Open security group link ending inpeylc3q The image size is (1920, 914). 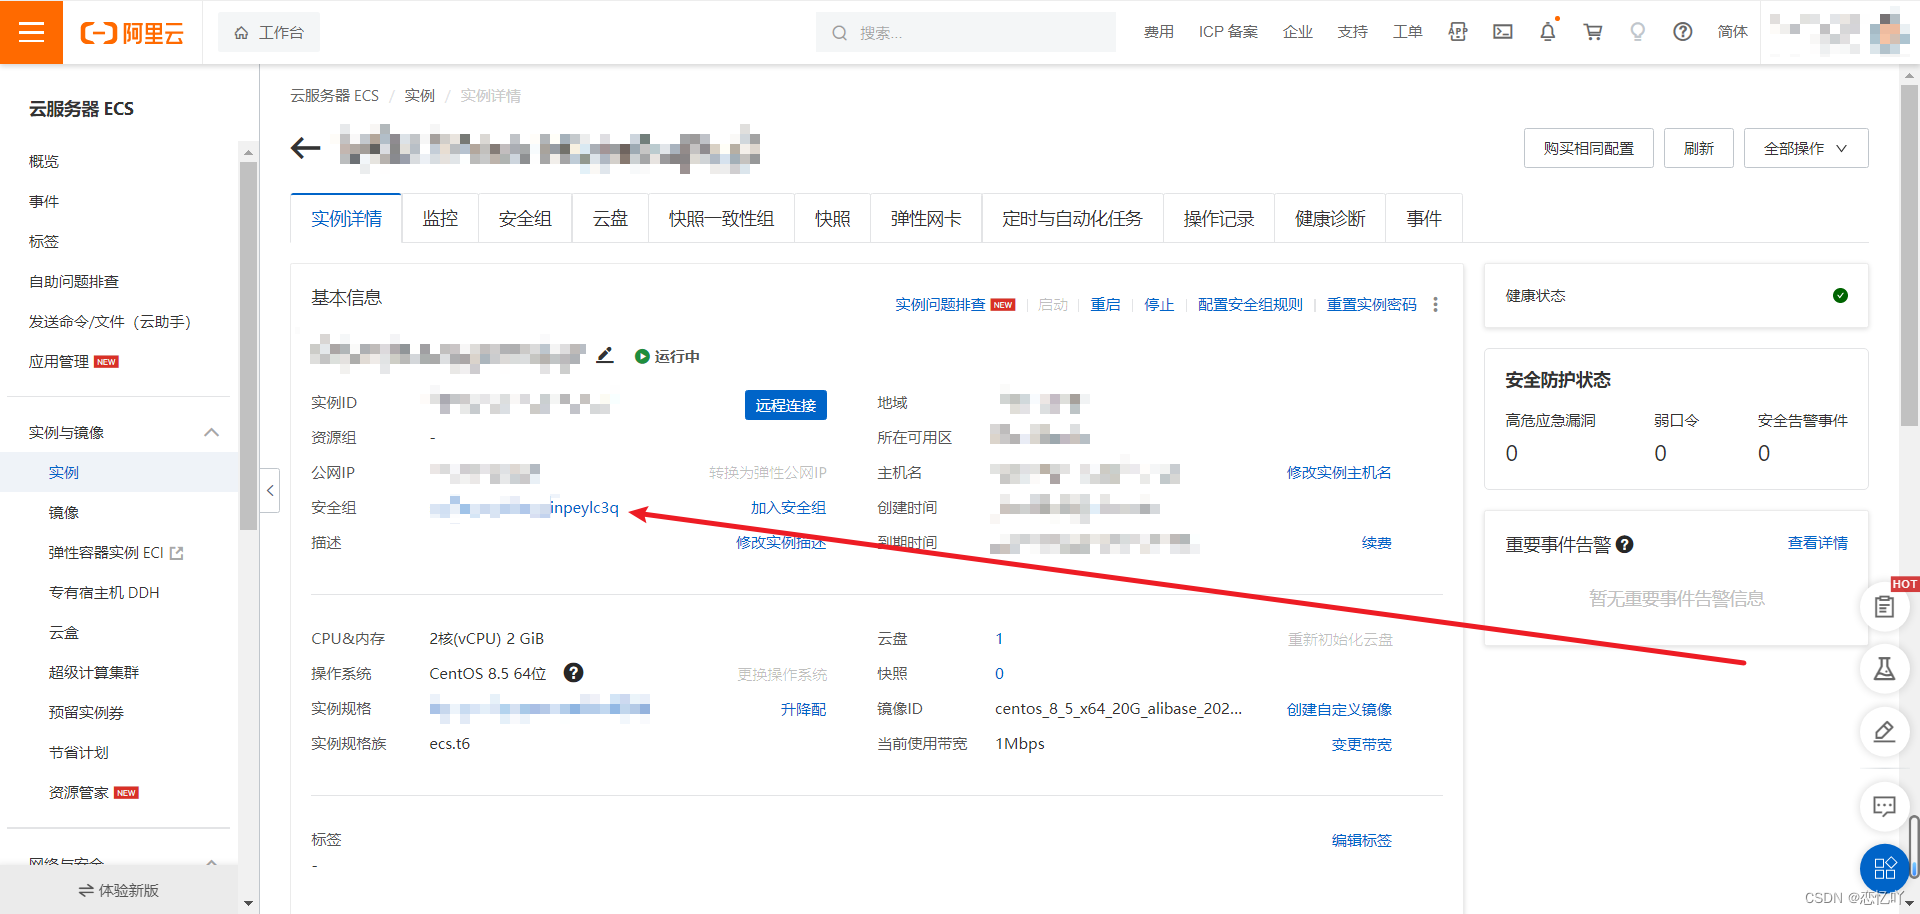(x=524, y=508)
